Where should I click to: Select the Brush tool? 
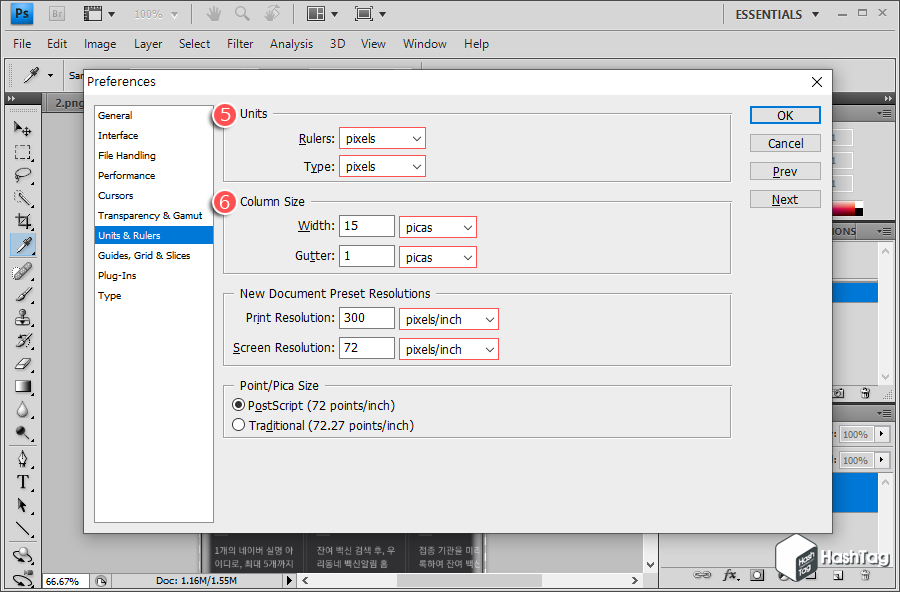(22, 295)
